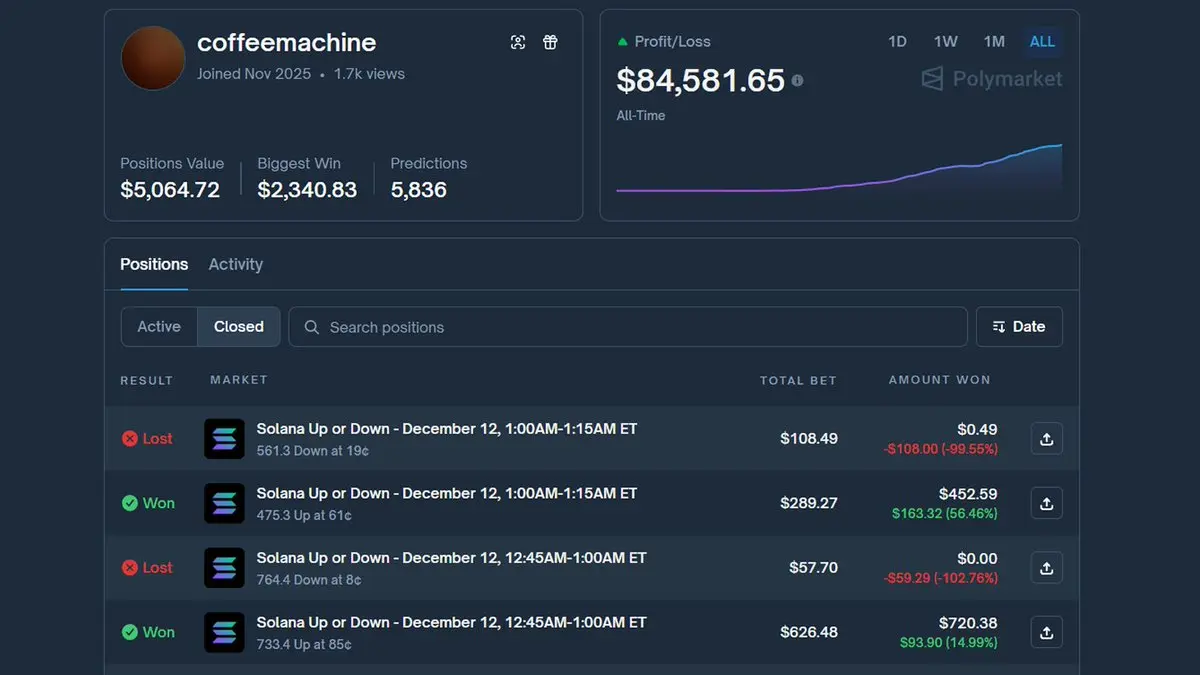
Task: Click the -$59.29 (-102.76%) loss value
Action: click(941, 578)
